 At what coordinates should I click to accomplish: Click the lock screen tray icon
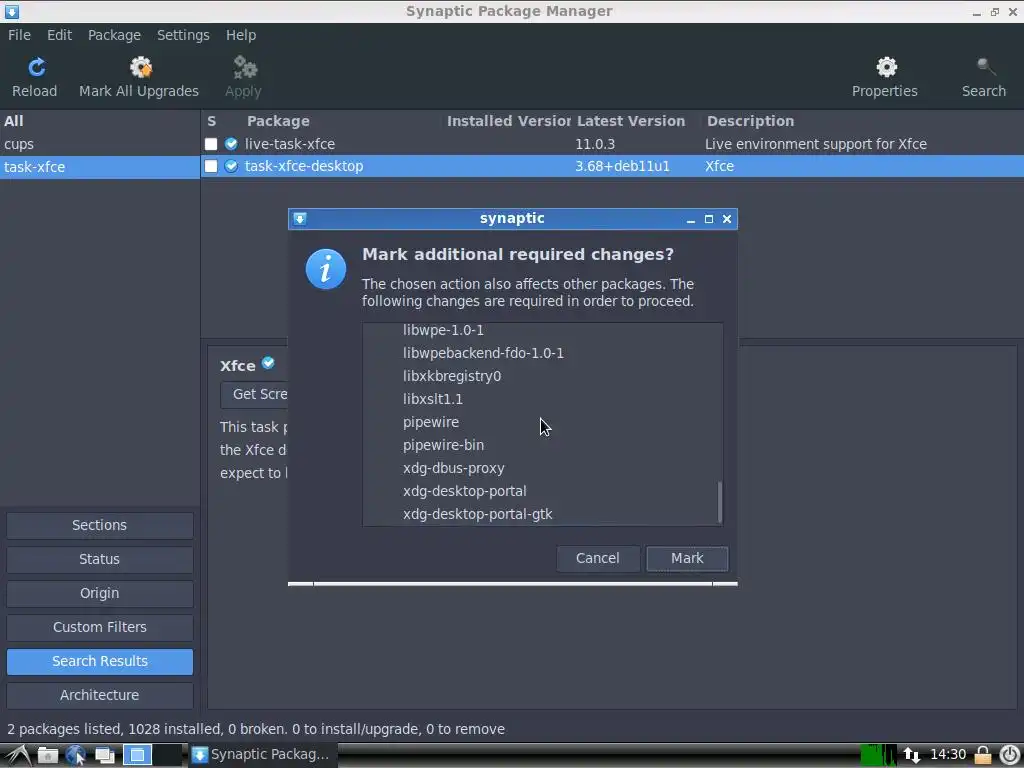coord(982,755)
